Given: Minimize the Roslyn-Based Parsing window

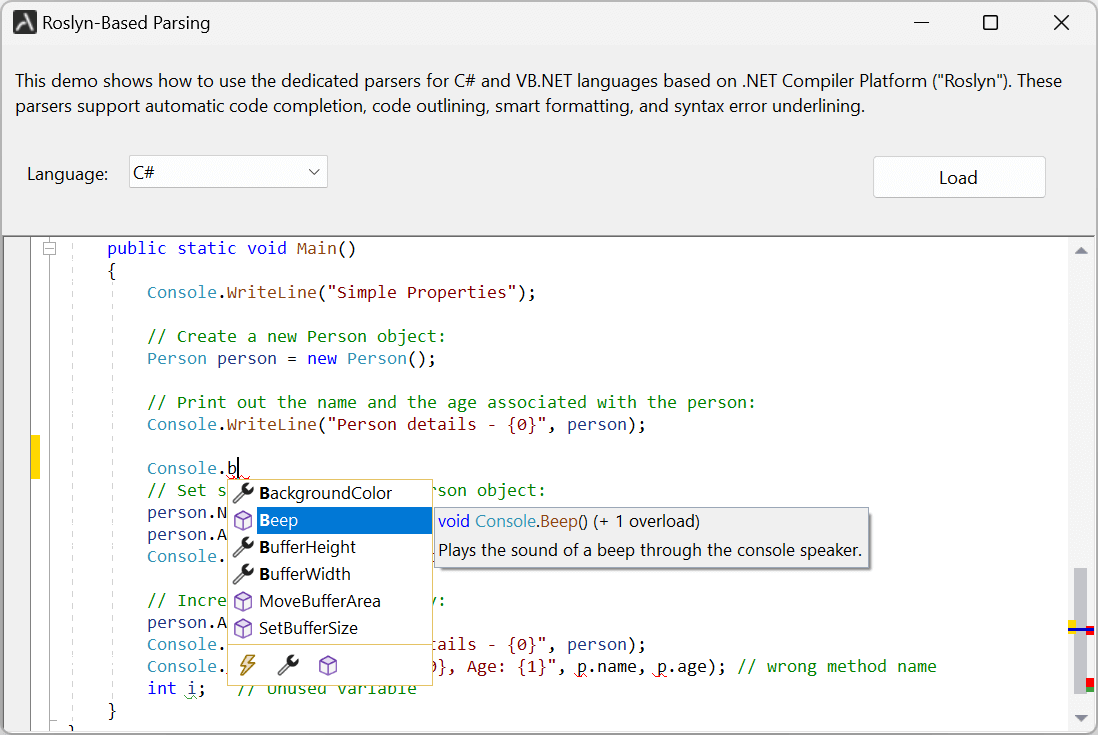Looking at the screenshot, I should [x=922, y=22].
